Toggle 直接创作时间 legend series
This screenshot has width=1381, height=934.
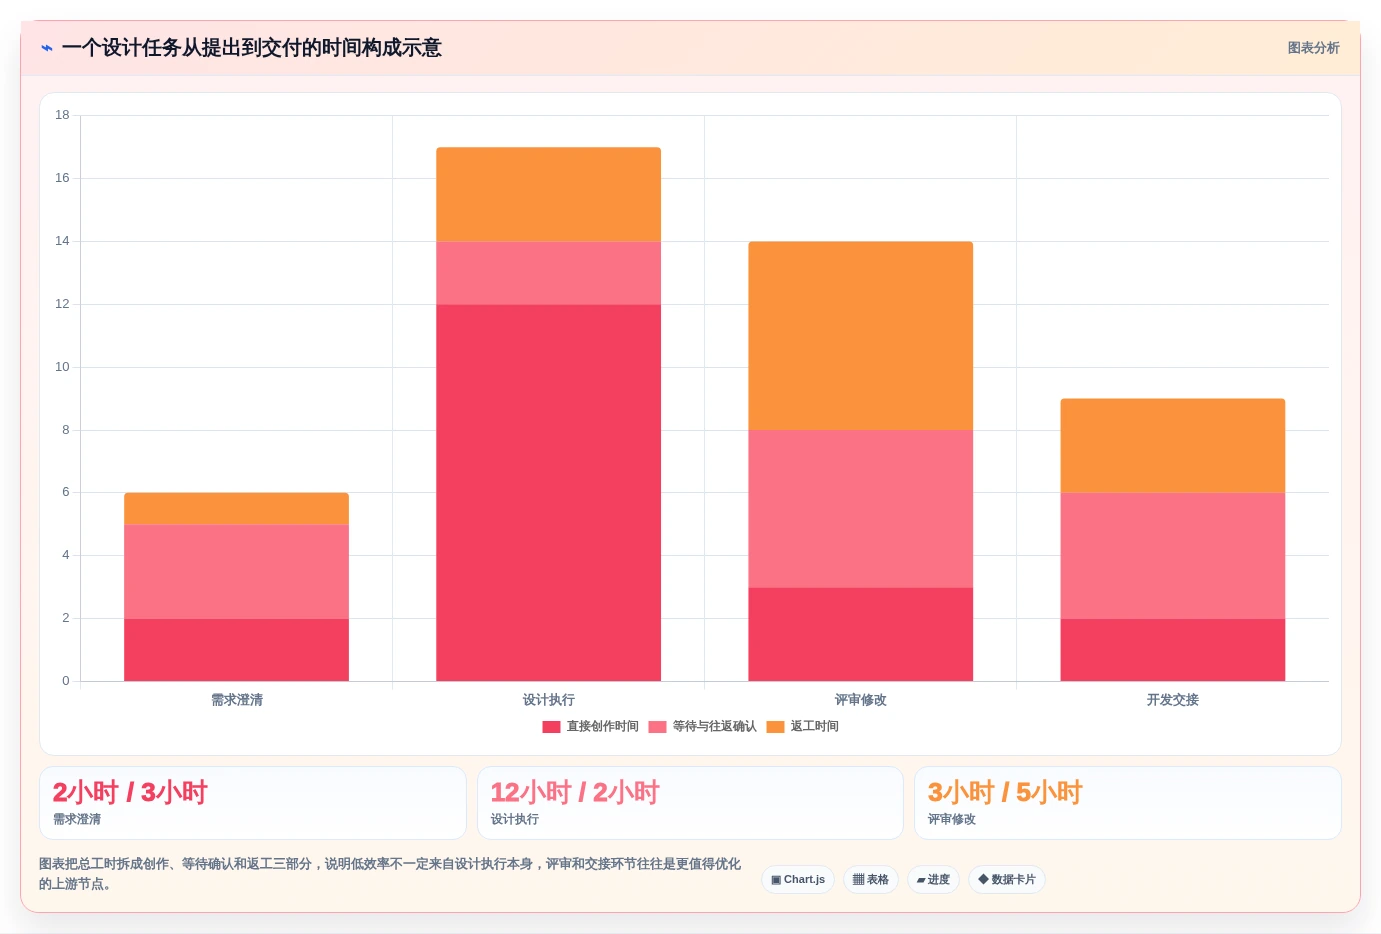(590, 727)
